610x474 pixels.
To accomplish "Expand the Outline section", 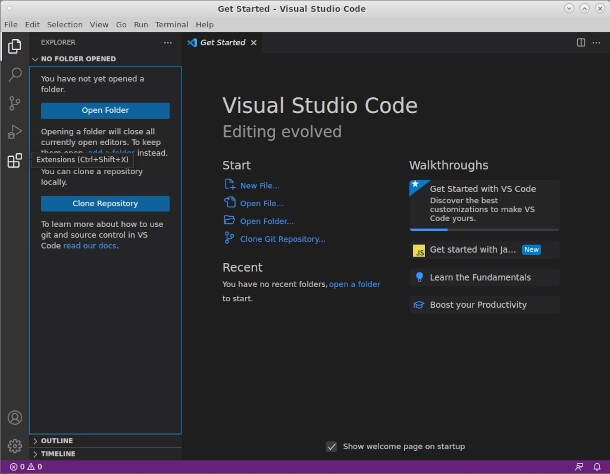I will coord(105,441).
